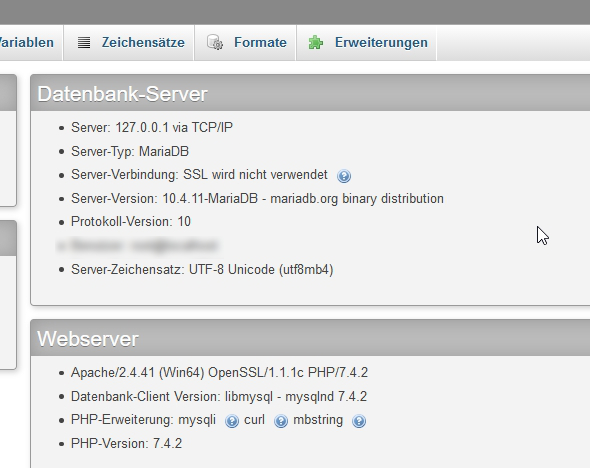
Task: Select the Datenbank-Client Version libmysql line
Action: tap(219, 397)
